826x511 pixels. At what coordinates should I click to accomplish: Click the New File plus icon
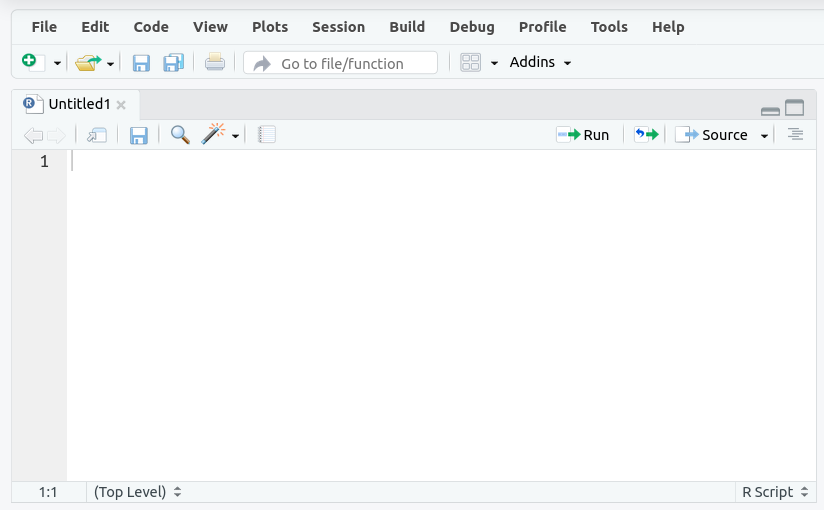(30, 63)
